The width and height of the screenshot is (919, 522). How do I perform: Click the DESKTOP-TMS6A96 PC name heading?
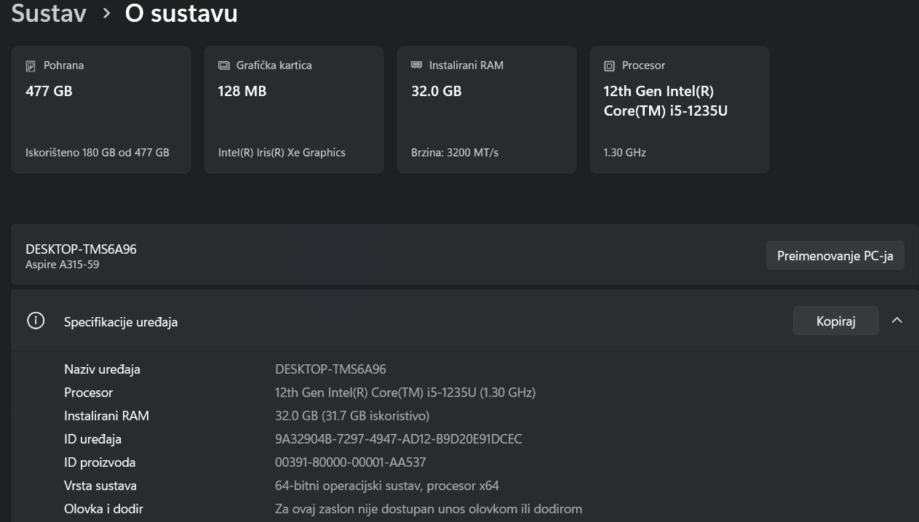coord(81,249)
